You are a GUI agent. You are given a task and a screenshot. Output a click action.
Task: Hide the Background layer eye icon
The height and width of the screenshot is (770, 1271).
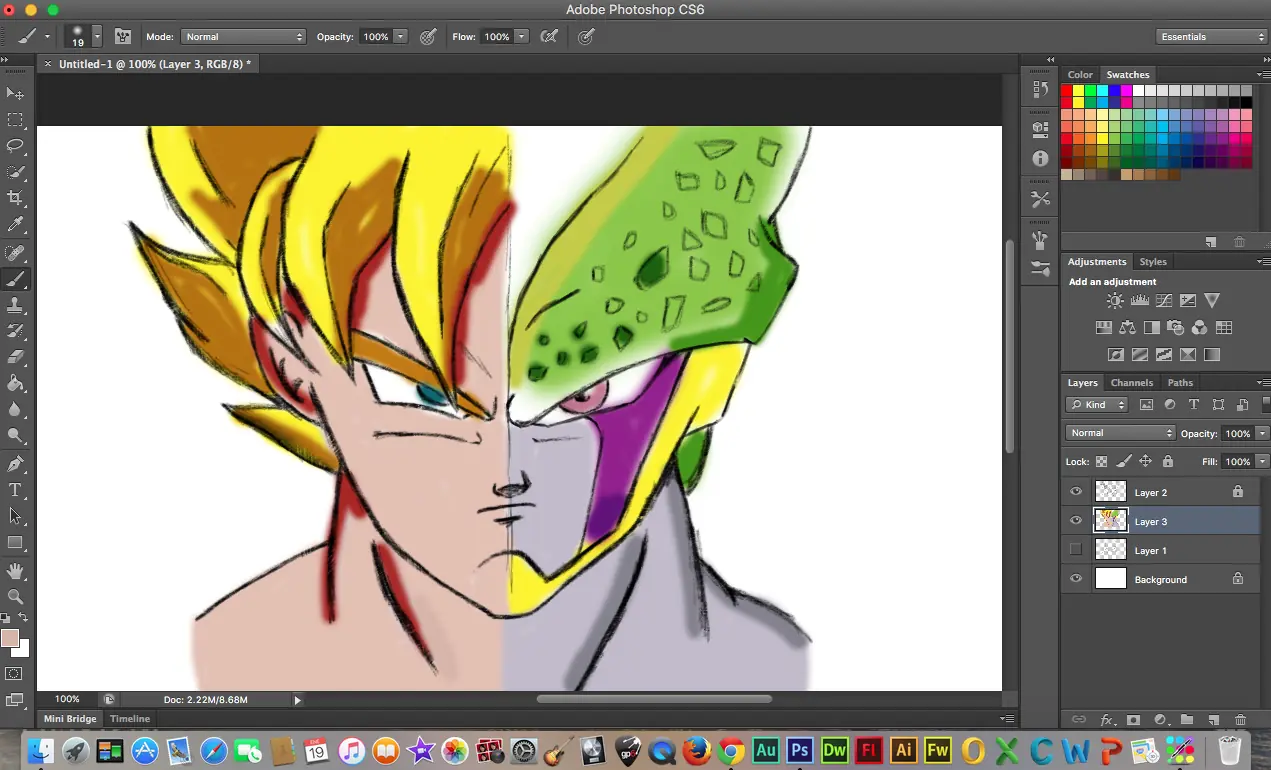(x=1076, y=579)
